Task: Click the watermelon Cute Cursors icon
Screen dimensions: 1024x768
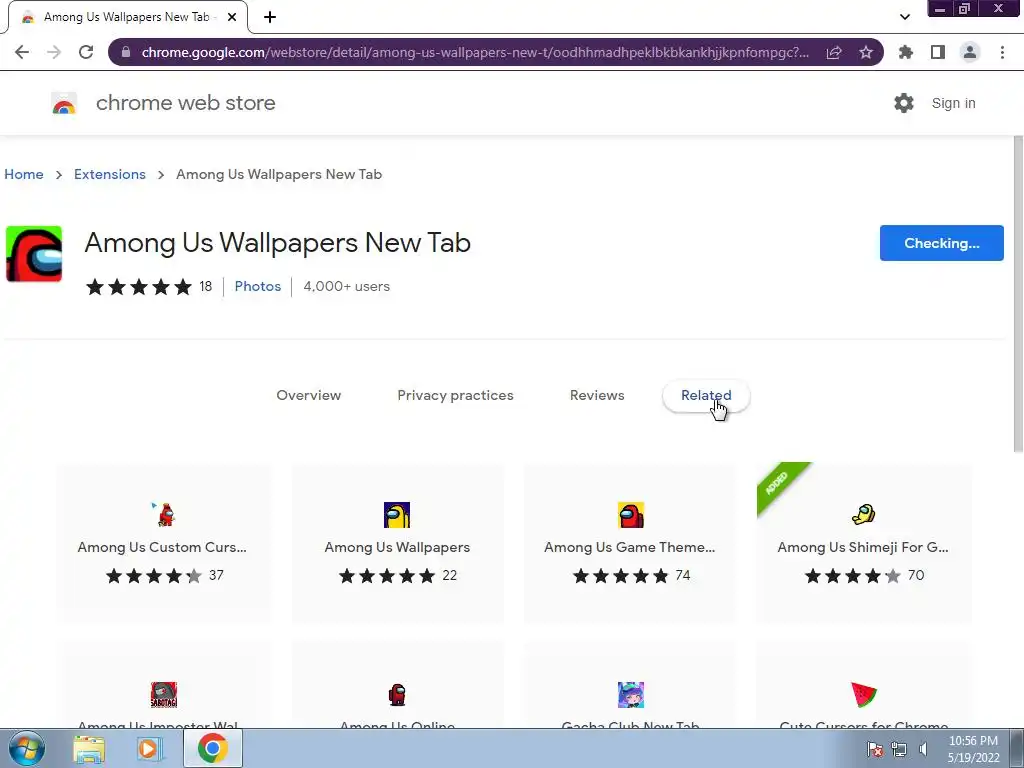Action: click(863, 695)
